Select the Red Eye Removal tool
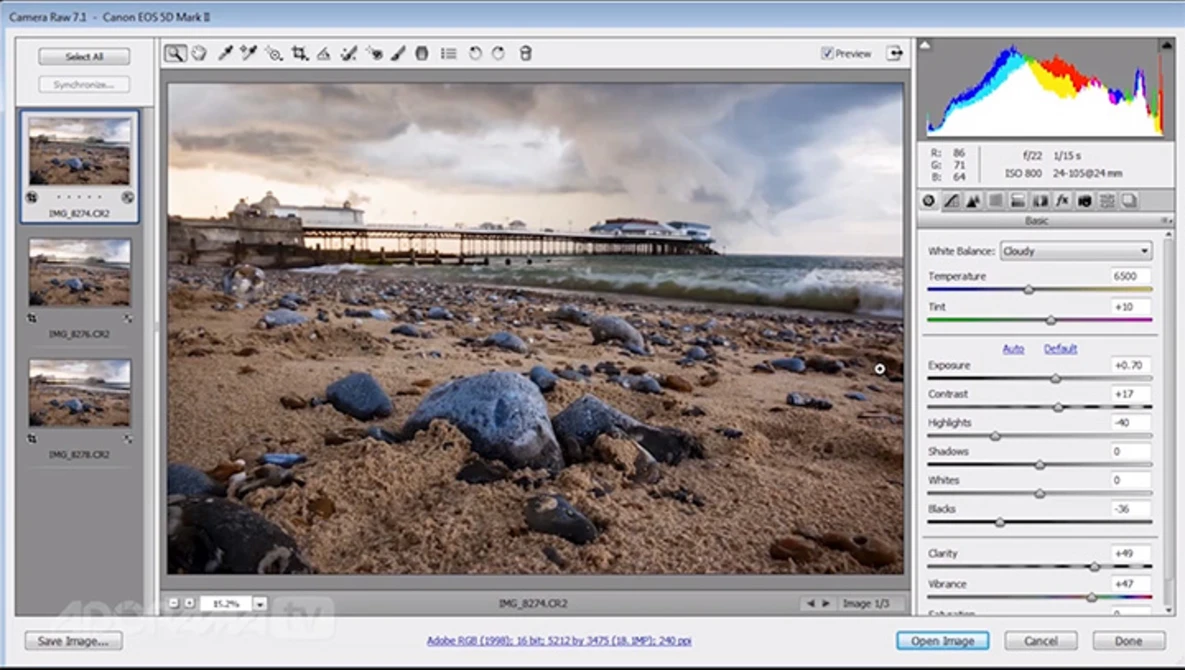Viewport: 1185px width, 670px height. coord(373,54)
